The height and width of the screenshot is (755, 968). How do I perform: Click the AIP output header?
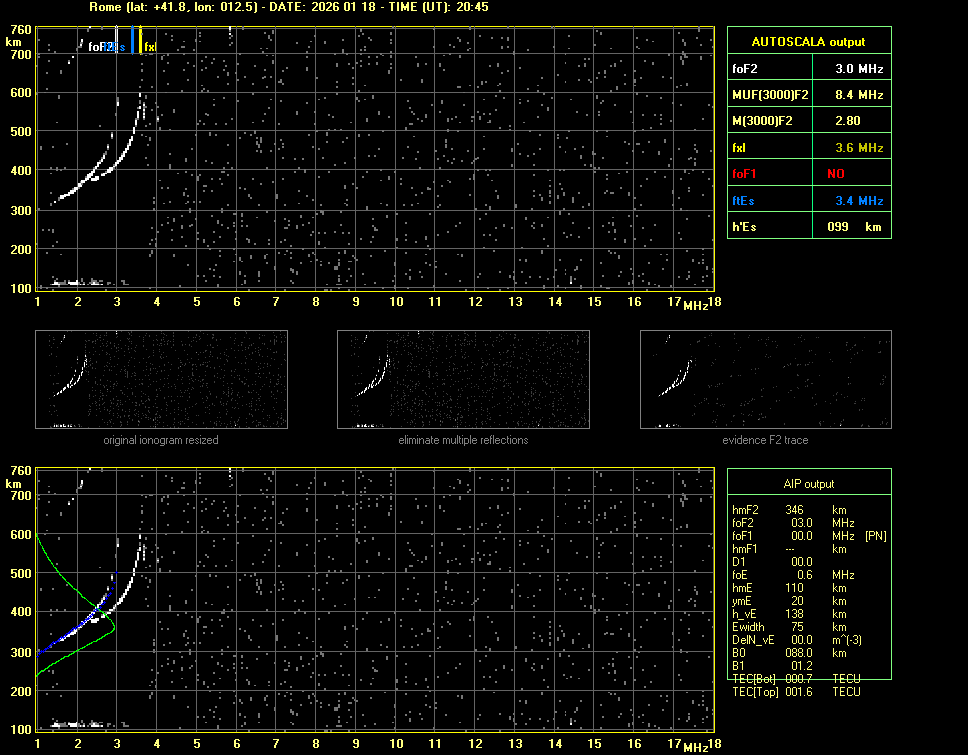tap(808, 484)
